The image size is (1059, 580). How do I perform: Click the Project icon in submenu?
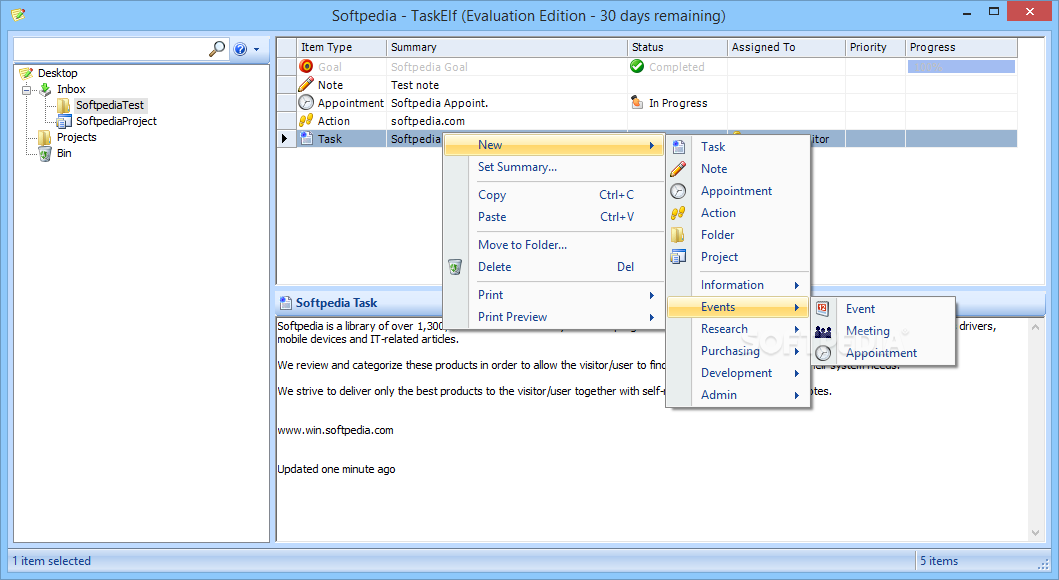tap(678, 257)
